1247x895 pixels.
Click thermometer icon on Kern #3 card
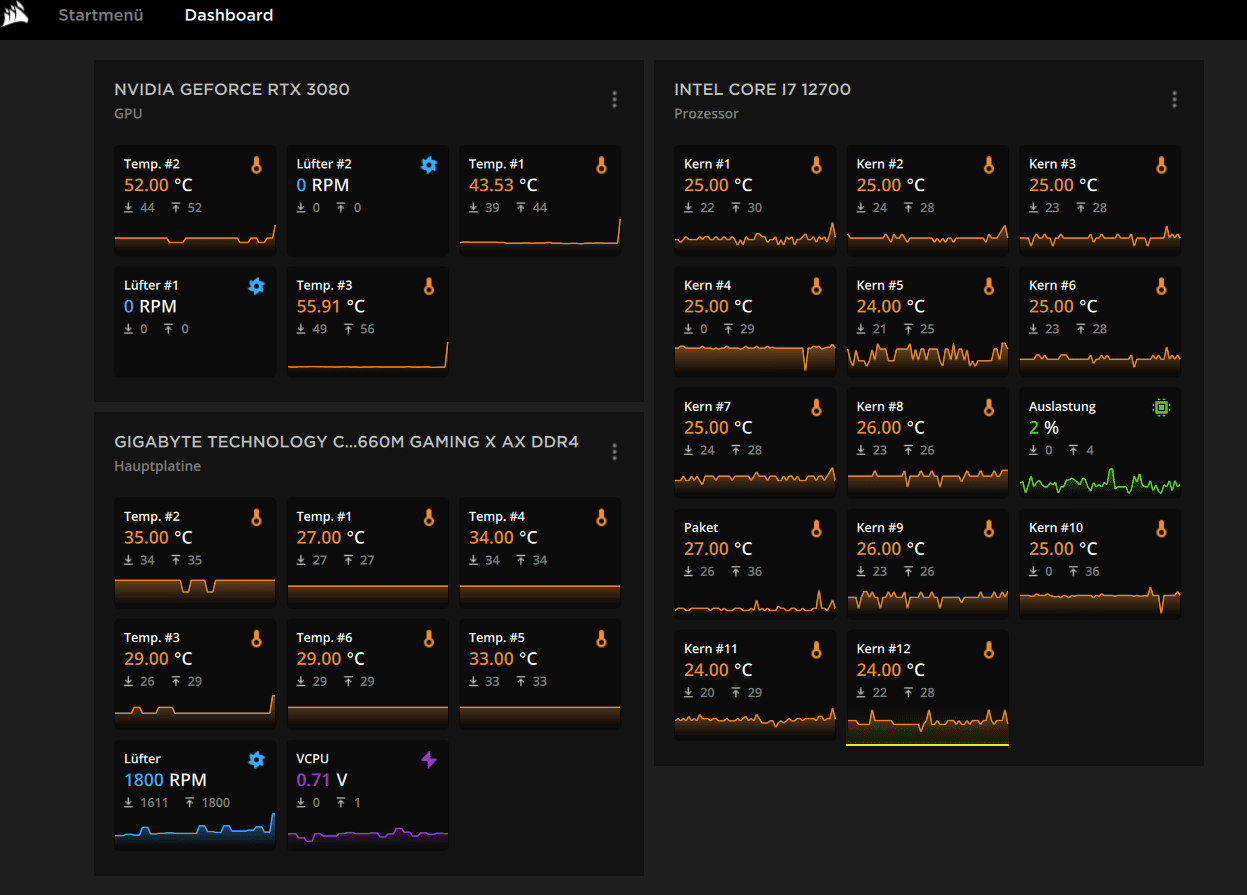tap(1161, 165)
